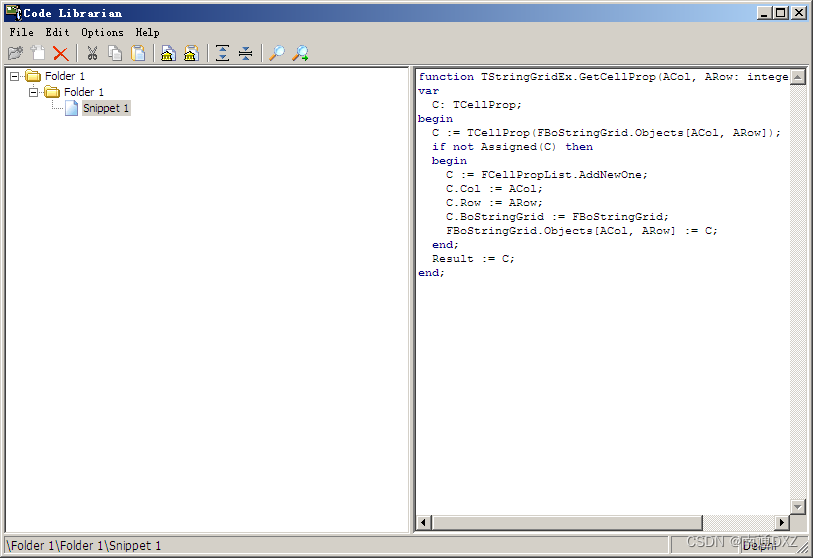
Task: Click the 'C := FCellPropList.AddNewOne;' line
Action: coord(547,175)
